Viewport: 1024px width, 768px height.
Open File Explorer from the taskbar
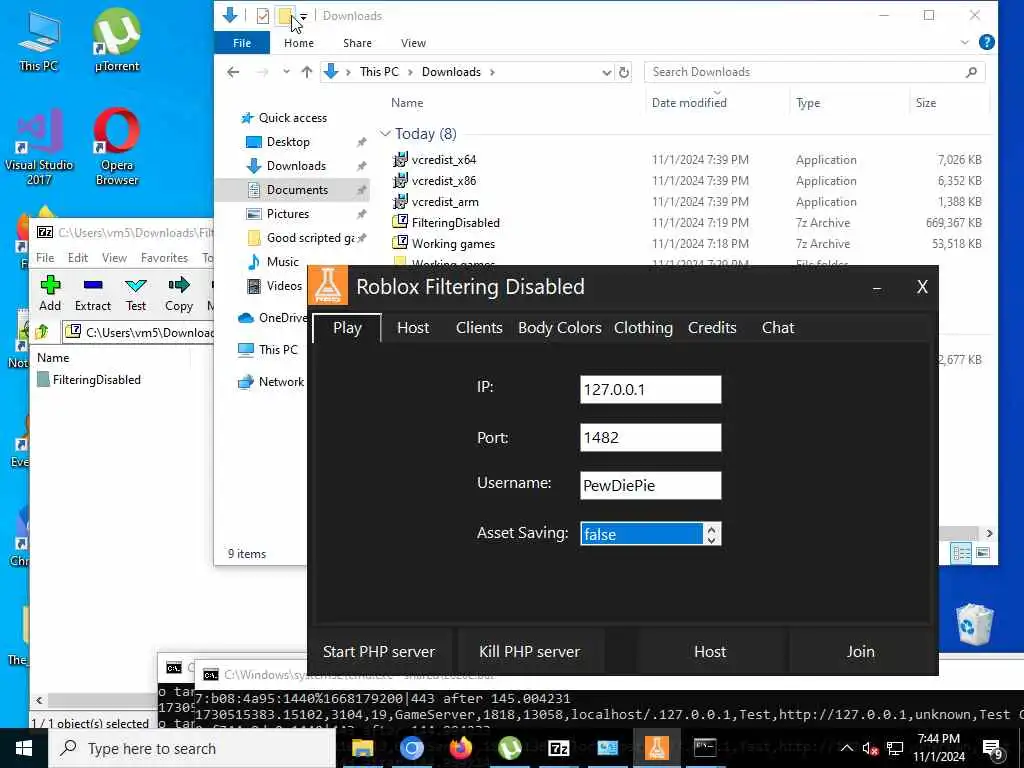click(x=362, y=748)
